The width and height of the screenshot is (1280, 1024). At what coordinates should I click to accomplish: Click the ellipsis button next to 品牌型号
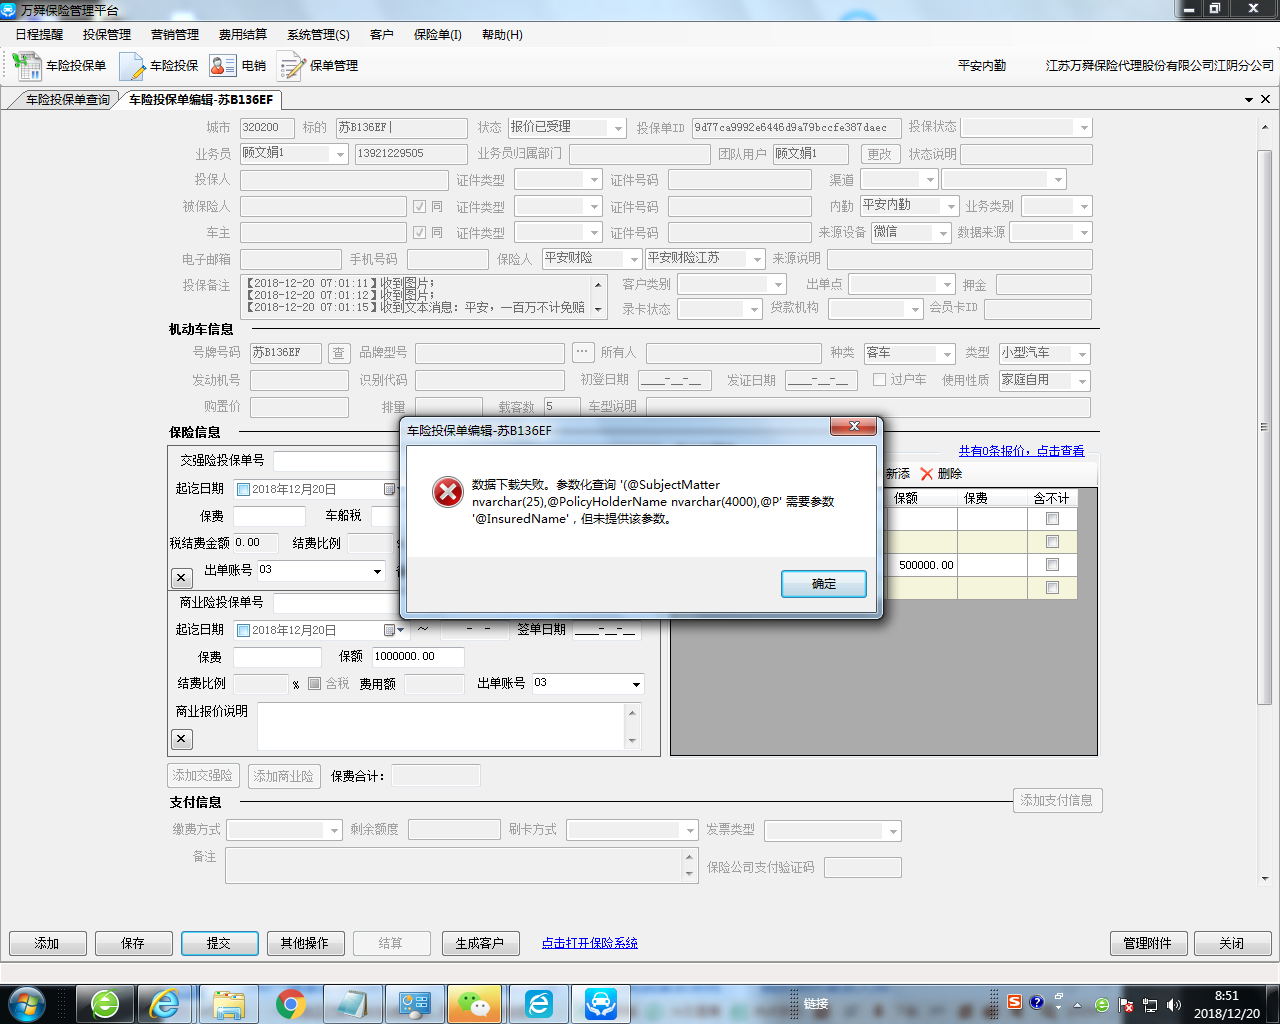click(x=583, y=353)
